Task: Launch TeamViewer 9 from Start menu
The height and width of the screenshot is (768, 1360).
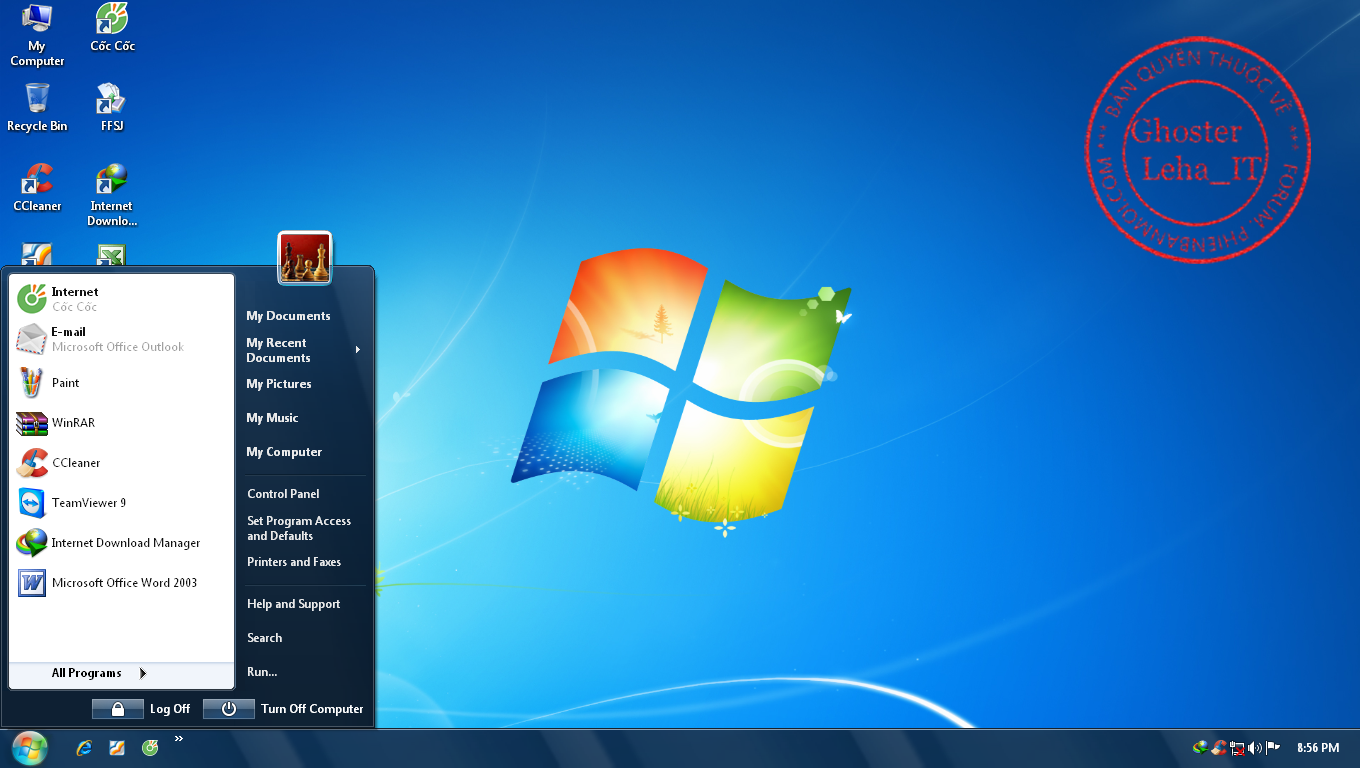Action: click(x=89, y=503)
